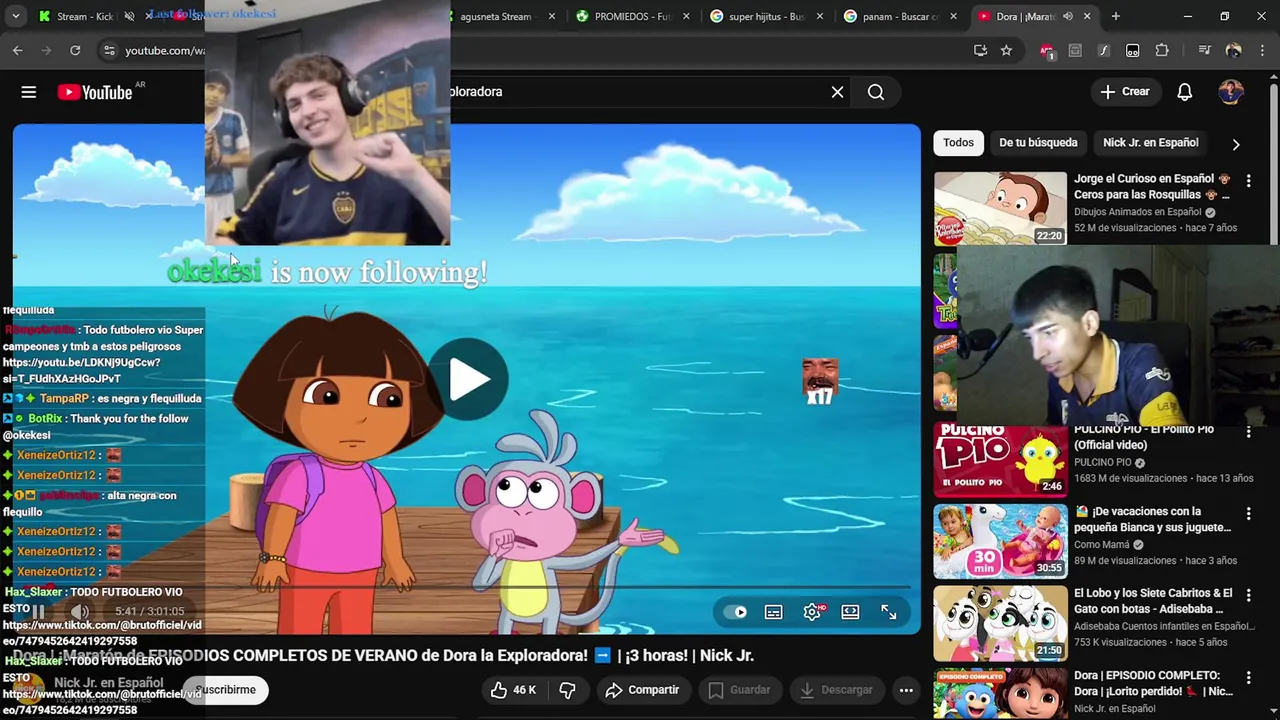Image resolution: width=1280 pixels, height=720 pixels.
Task: Go back with the browser back arrow
Action: (x=18, y=50)
